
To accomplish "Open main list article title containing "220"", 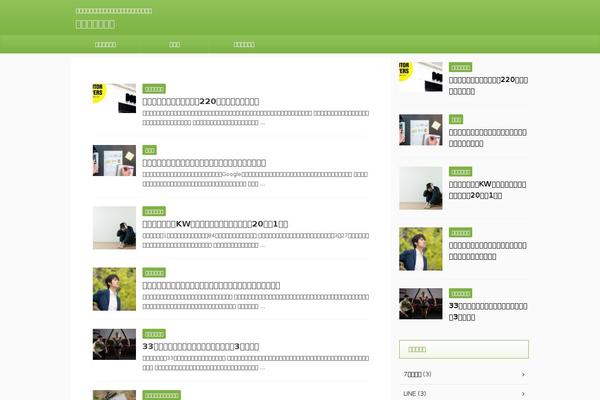I will 201,101.
